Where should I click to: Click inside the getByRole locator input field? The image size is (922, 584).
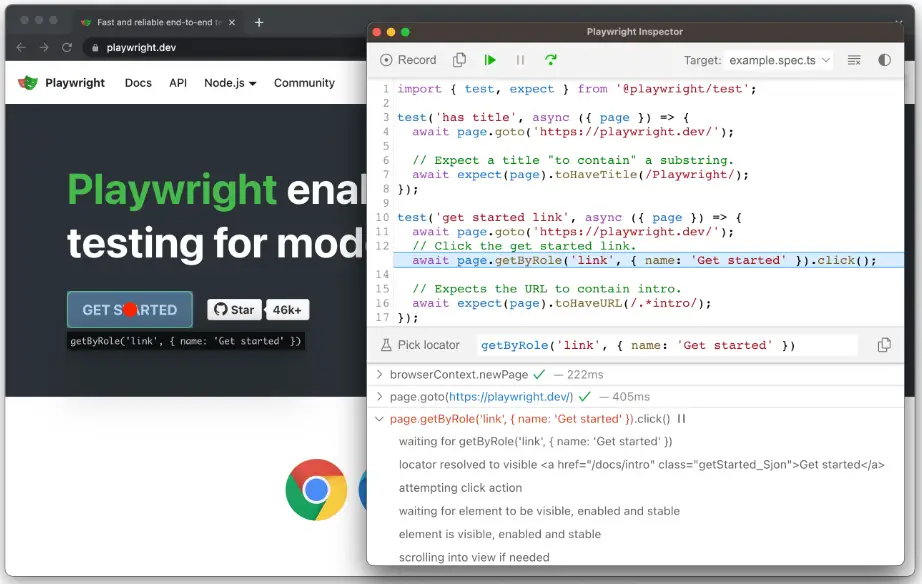point(665,345)
